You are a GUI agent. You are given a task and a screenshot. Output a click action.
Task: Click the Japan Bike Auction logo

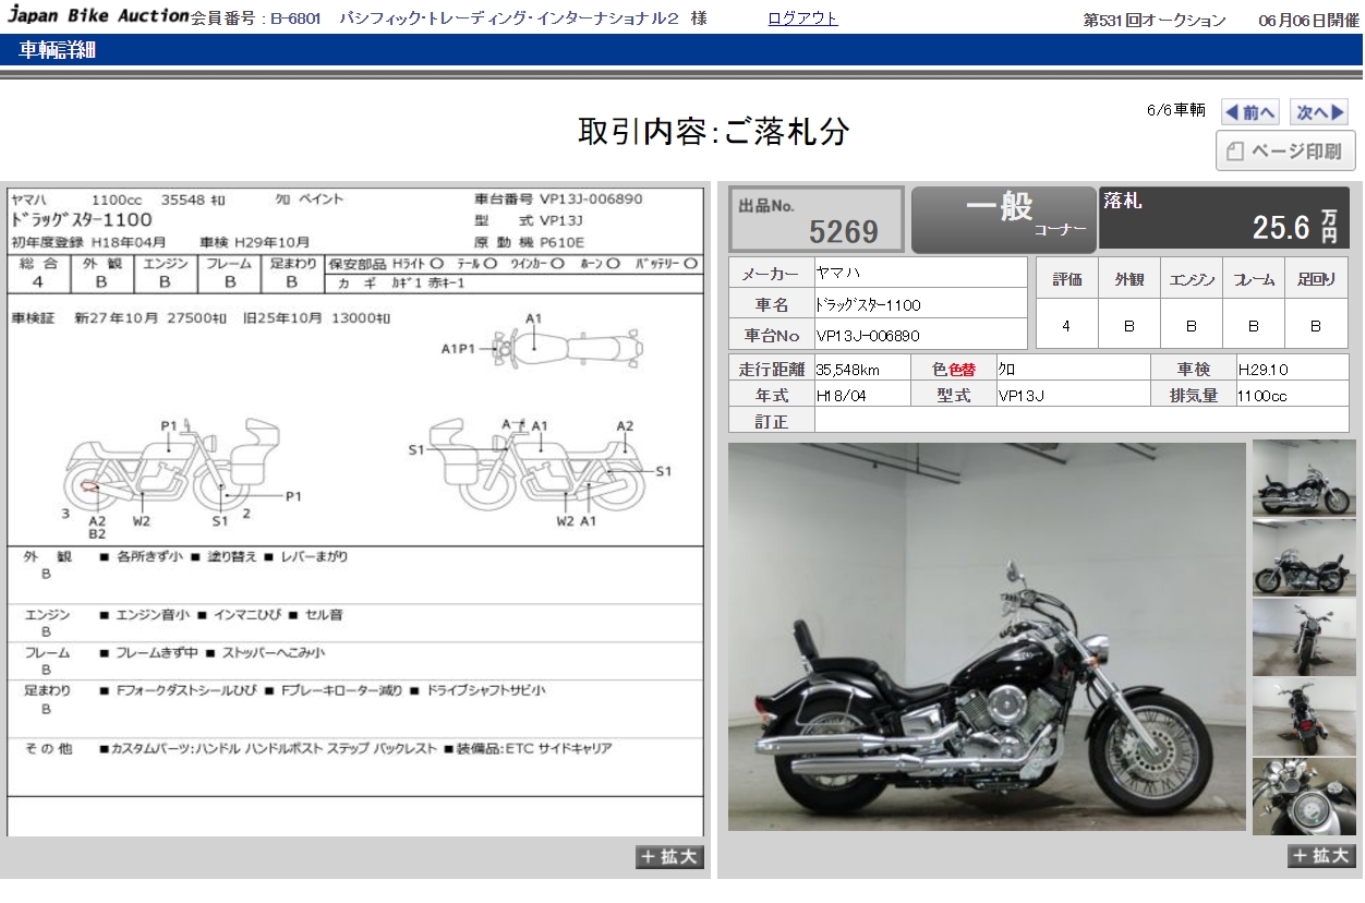click(98, 15)
